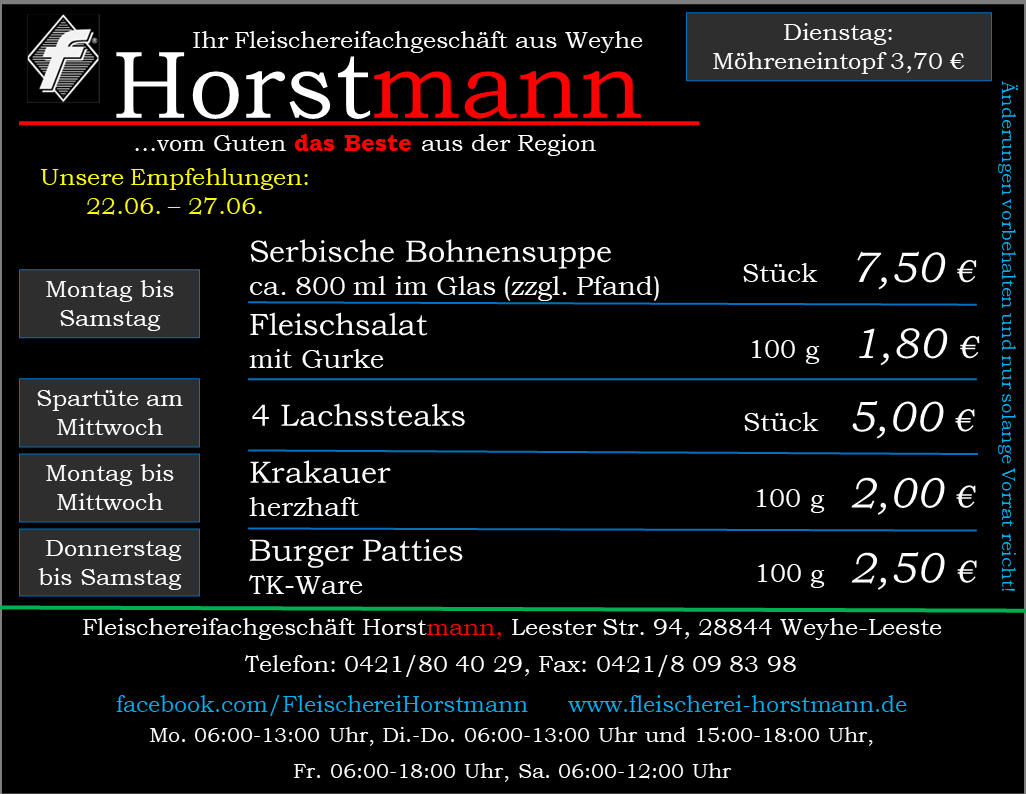This screenshot has height=794, width=1026.
Task: Click the butcher guild f logo icon
Action: [x=63, y=59]
